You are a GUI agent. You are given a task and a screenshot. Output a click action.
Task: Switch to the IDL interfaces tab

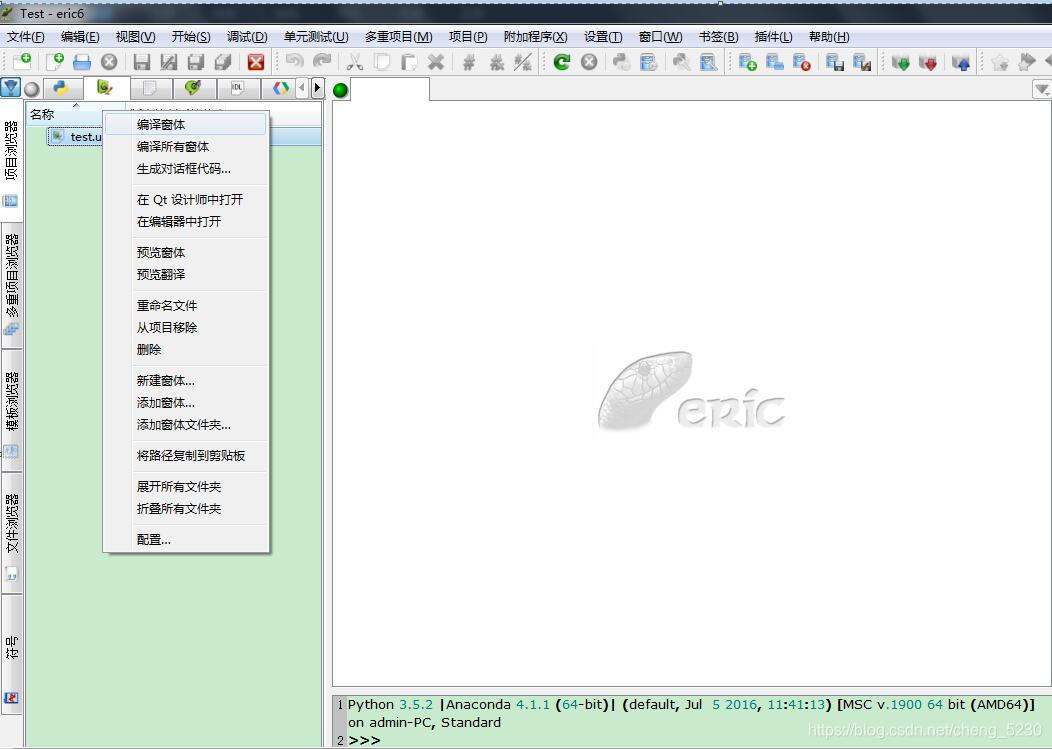coord(238,88)
